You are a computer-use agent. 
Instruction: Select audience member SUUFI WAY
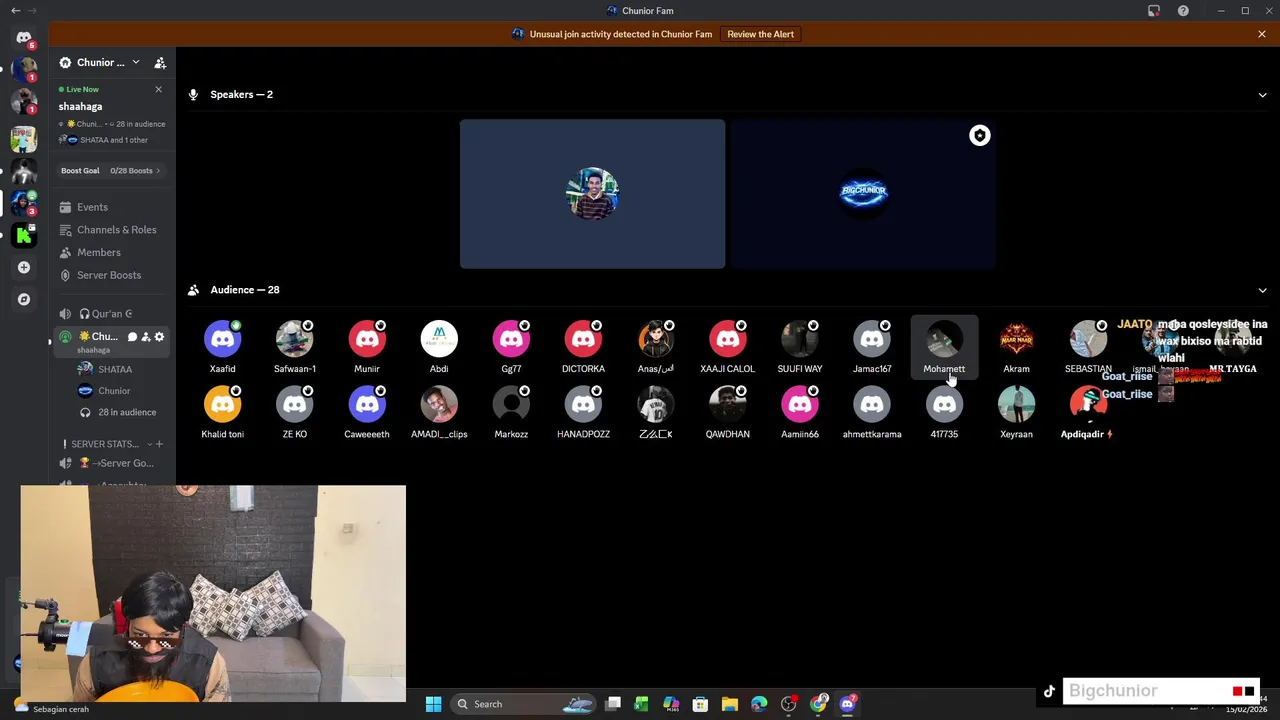click(x=800, y=347)
